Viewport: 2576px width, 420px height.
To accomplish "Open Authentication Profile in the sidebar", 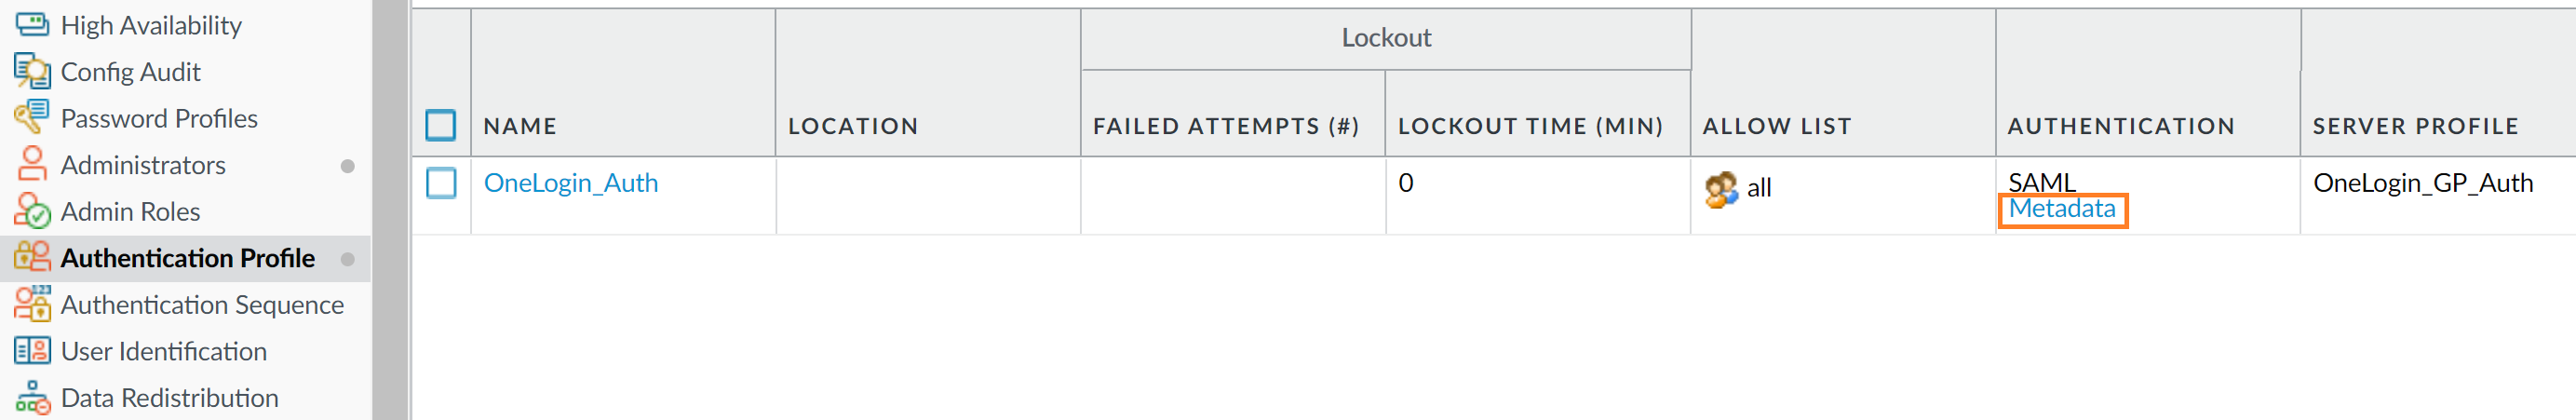I will (187, 258).
